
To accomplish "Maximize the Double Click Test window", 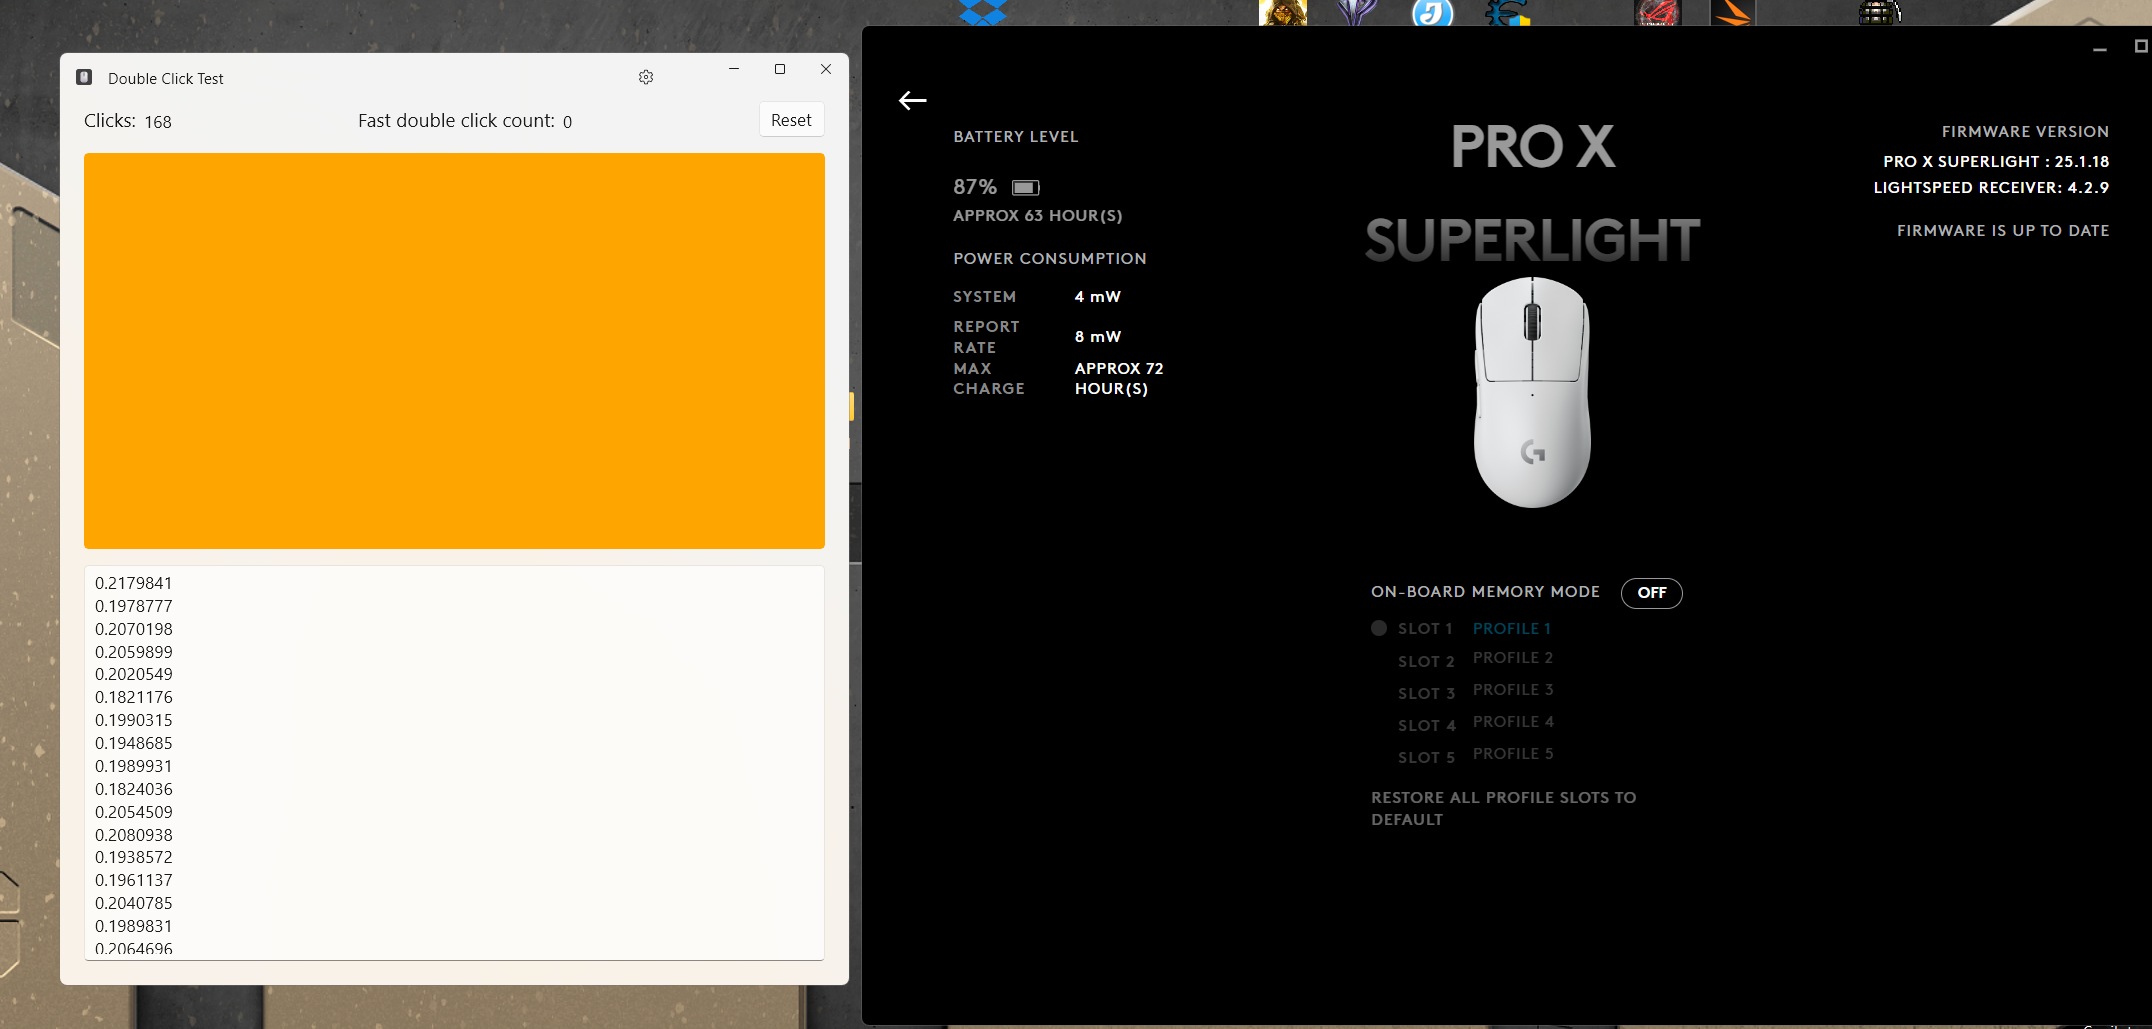I will click(x=780, y=69).
